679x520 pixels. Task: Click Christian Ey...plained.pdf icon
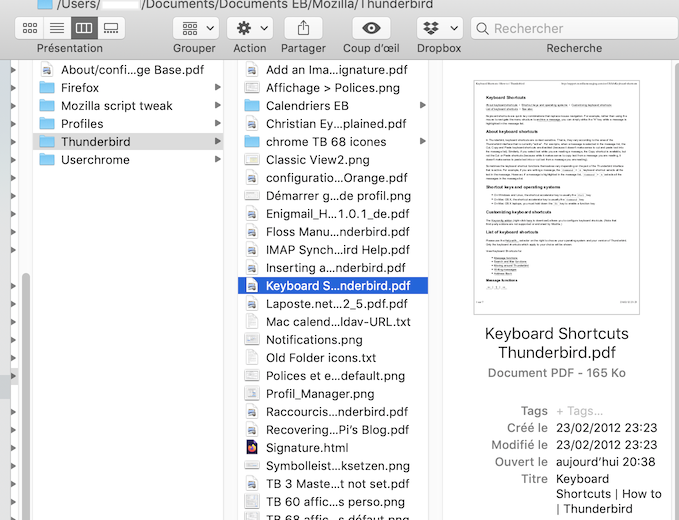252,124
